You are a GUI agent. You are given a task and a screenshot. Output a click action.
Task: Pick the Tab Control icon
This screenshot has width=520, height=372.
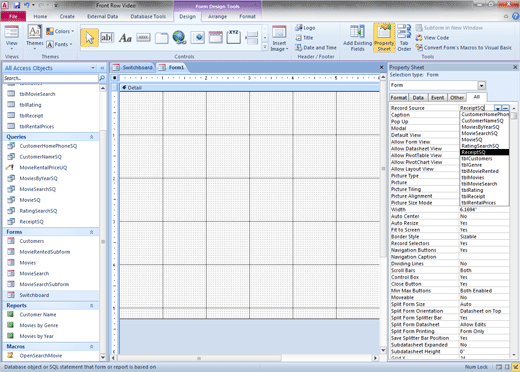pos(161,38)
